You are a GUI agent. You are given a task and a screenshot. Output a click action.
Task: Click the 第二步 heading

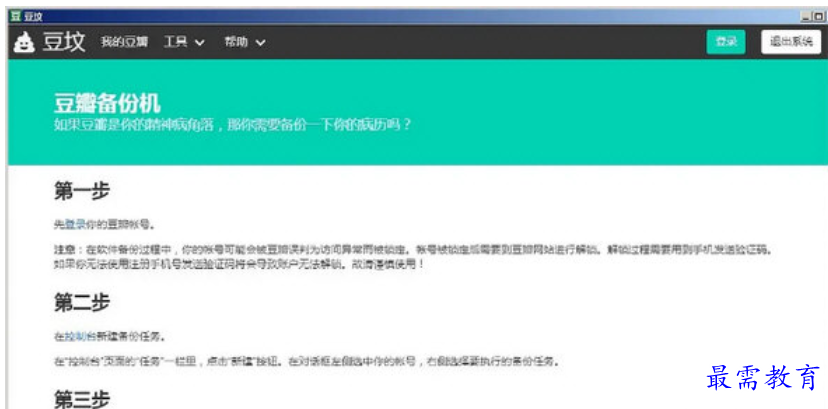82,302
